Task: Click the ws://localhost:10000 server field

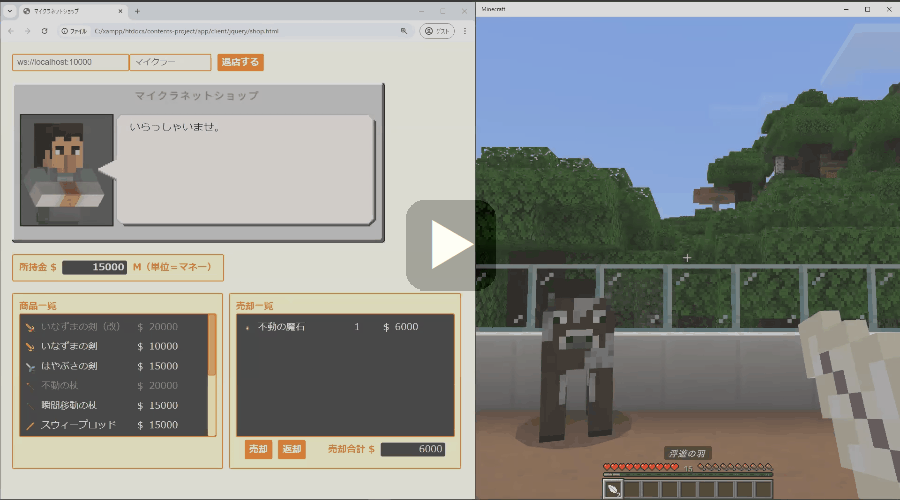Action: [70, 62]
